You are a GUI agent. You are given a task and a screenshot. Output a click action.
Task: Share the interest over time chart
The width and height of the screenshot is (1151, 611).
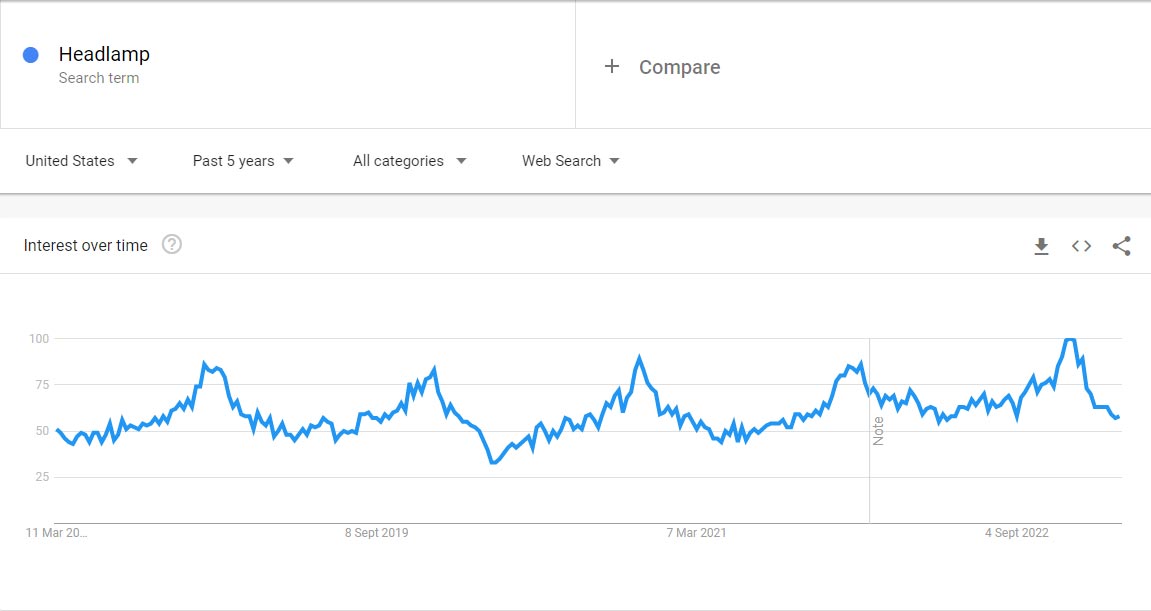coord(1121,246)
